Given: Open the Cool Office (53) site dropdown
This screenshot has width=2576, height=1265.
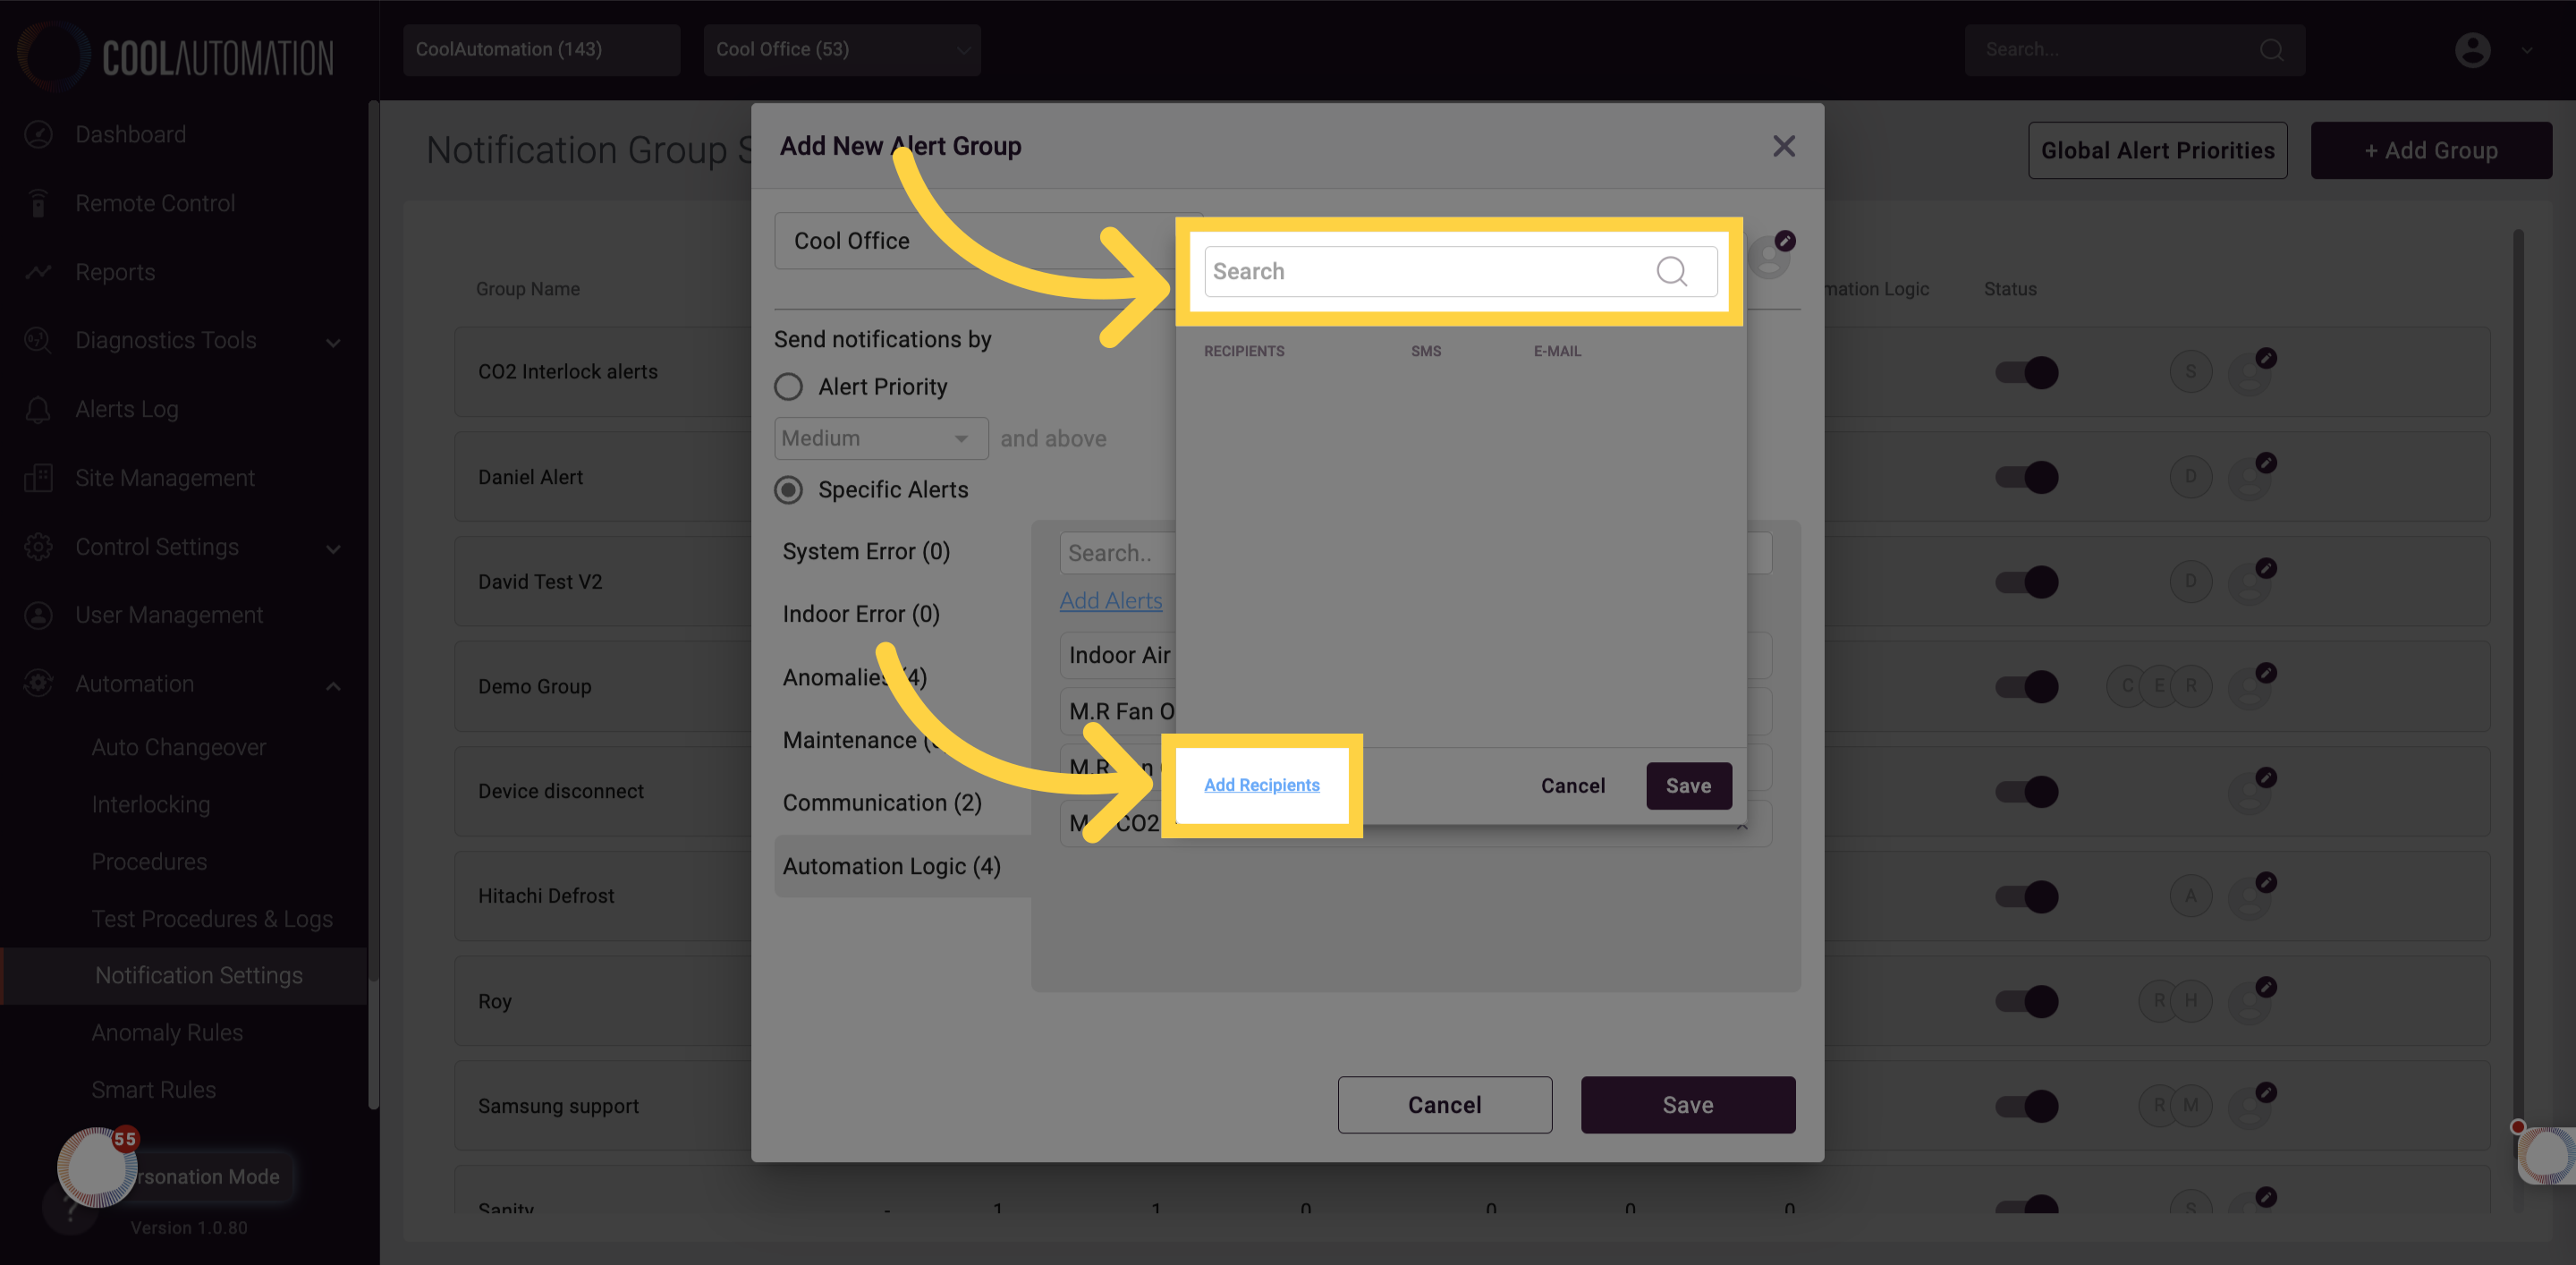Looking at the screenshot, I should 842,49.
